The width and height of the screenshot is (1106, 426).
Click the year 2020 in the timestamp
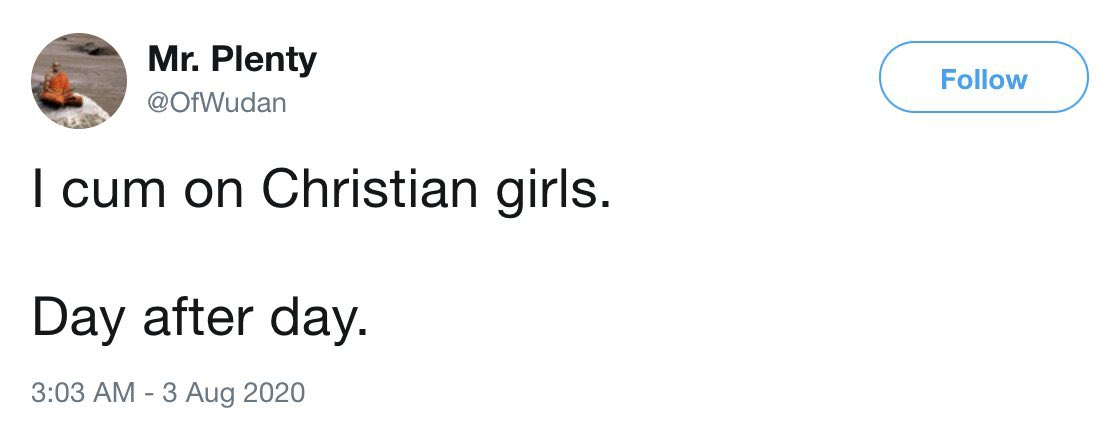pos(271,391)
